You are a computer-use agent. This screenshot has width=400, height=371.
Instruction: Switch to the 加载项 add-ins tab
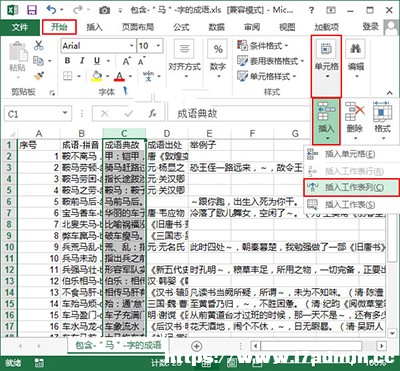click(327, 27)
